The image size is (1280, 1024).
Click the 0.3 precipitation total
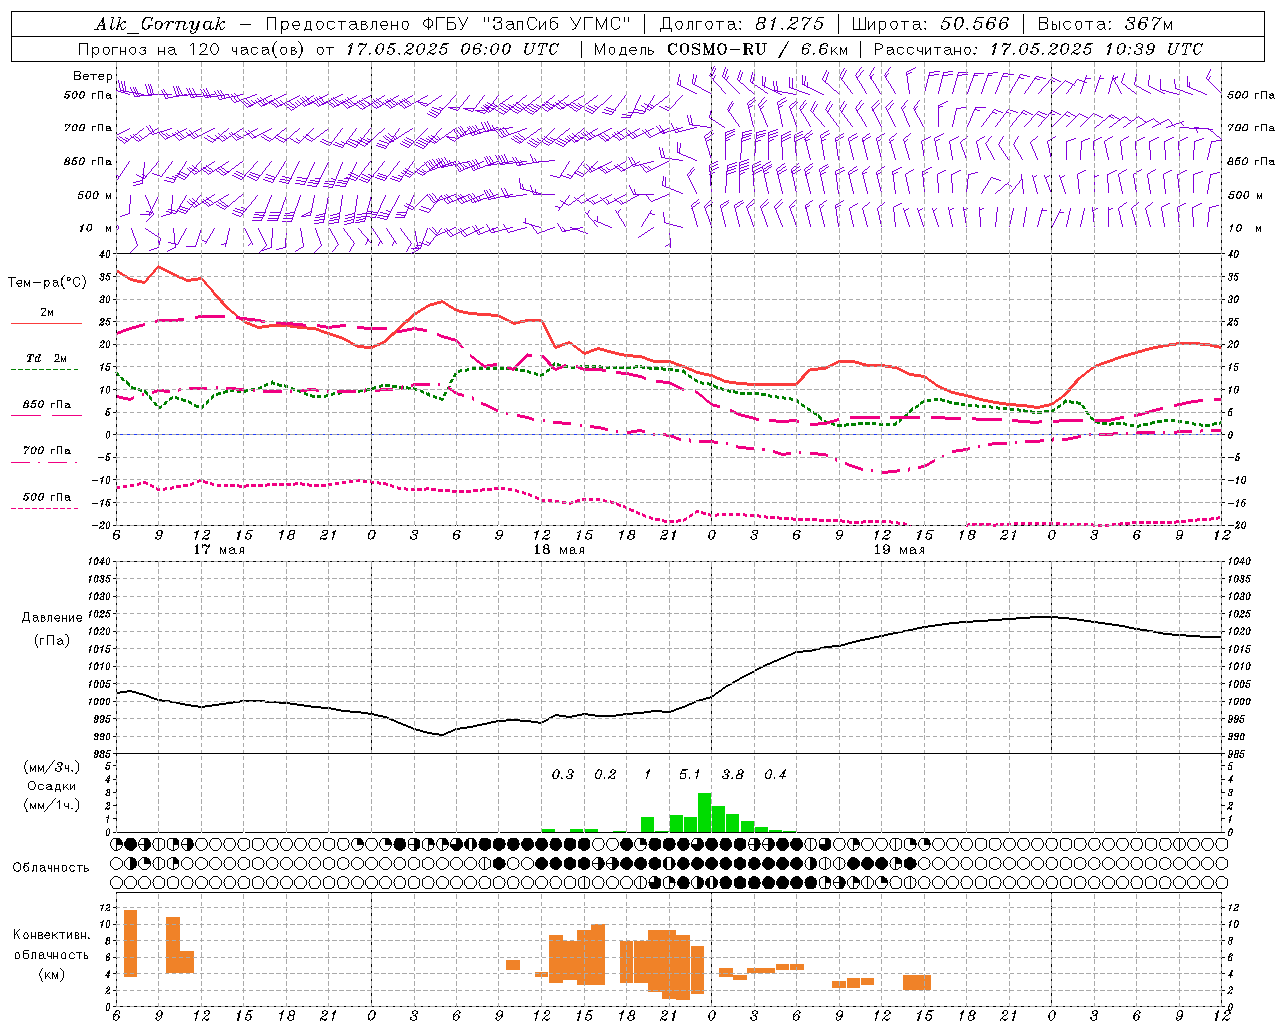coord(563,774)
